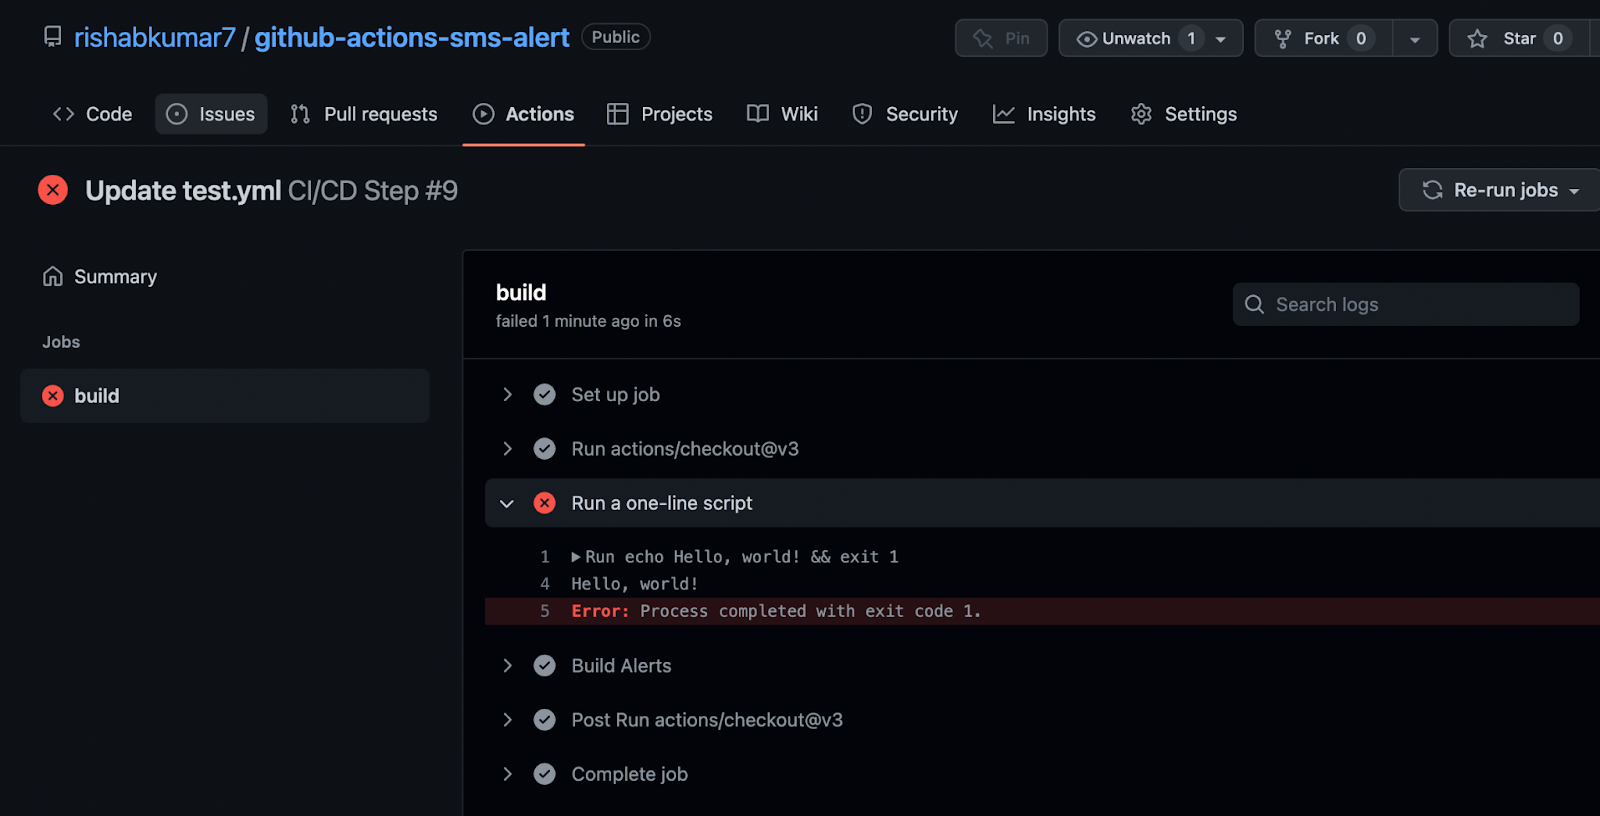This screenshot has width=1600, height=816.
Task: Click the Fork button
Action: tap(1323, 38)
